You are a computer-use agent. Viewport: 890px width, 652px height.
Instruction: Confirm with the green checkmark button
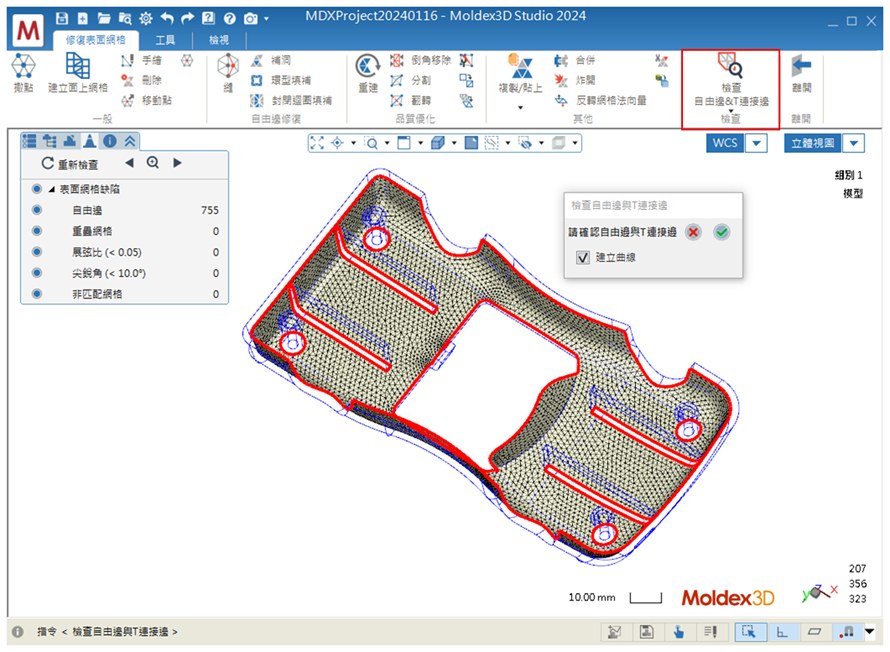point(722,232)
